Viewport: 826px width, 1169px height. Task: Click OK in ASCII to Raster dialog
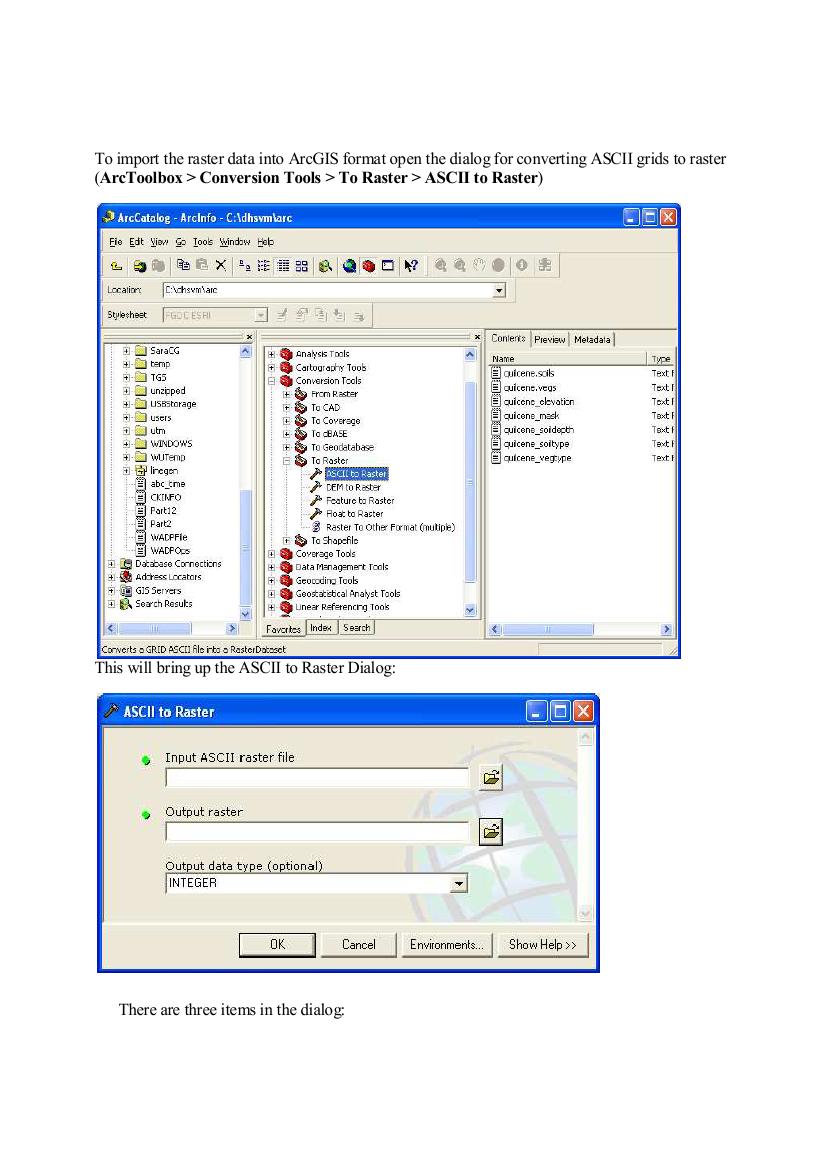click(277, 945)
